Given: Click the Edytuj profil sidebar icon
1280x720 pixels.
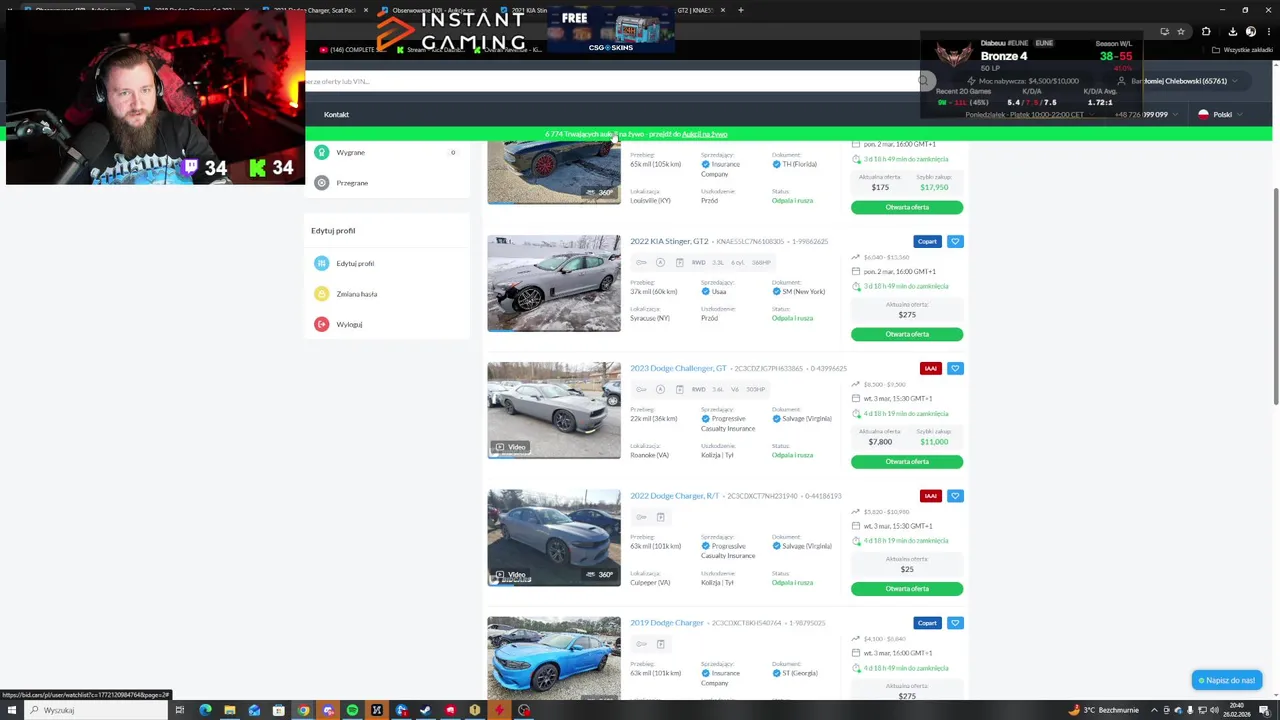Looking at the screenshot, I should click(x=321, y=263).
